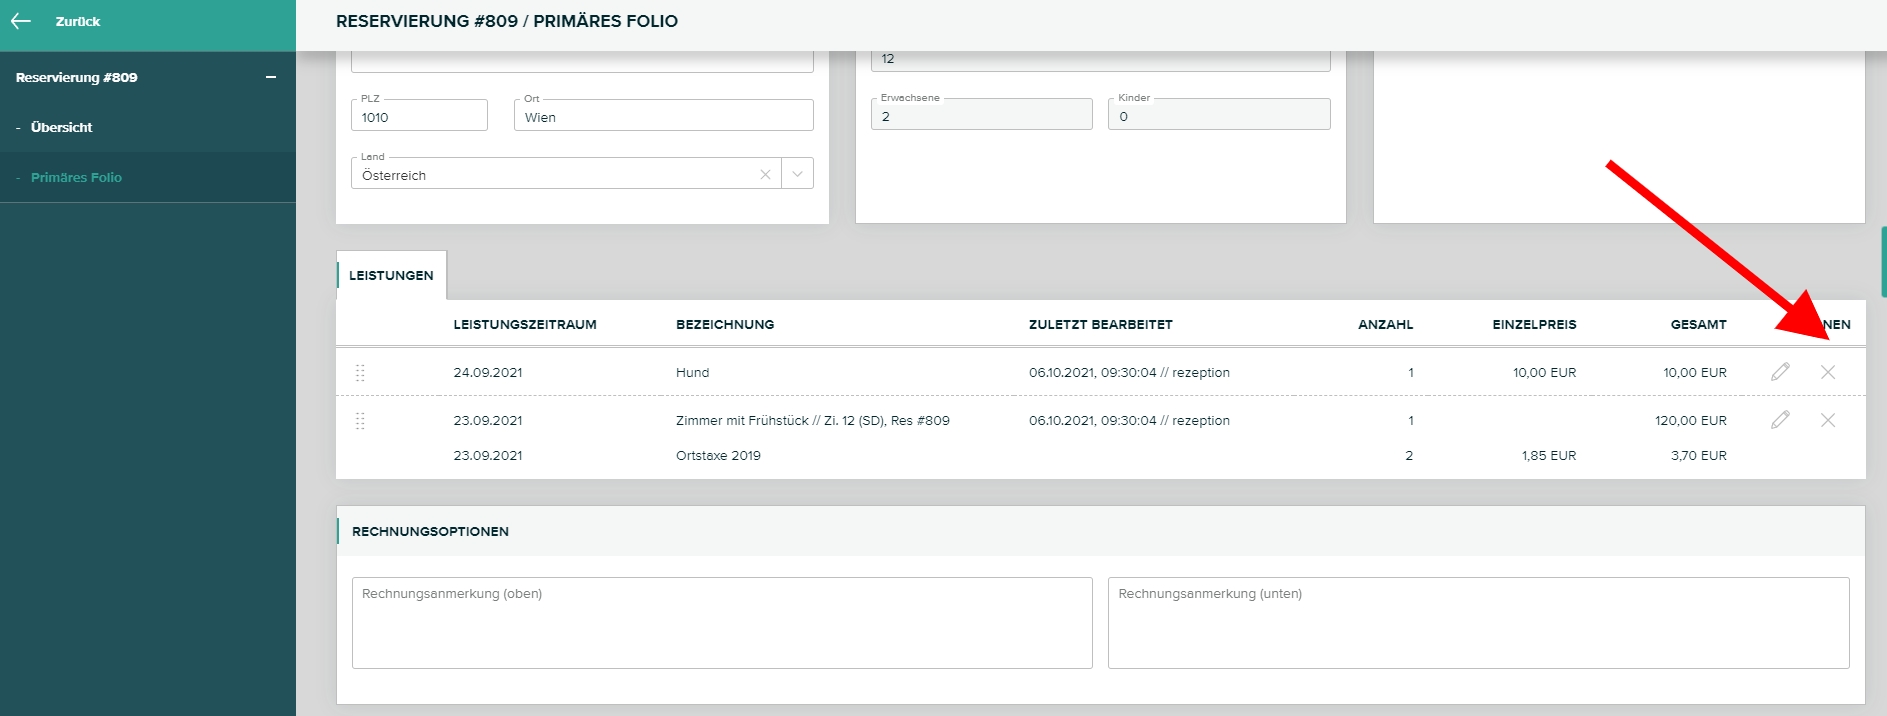Edit the Zimmer mit Frühstück row
The width and height of the screenshot is (1887, 716).
[x=1780, y=420]
